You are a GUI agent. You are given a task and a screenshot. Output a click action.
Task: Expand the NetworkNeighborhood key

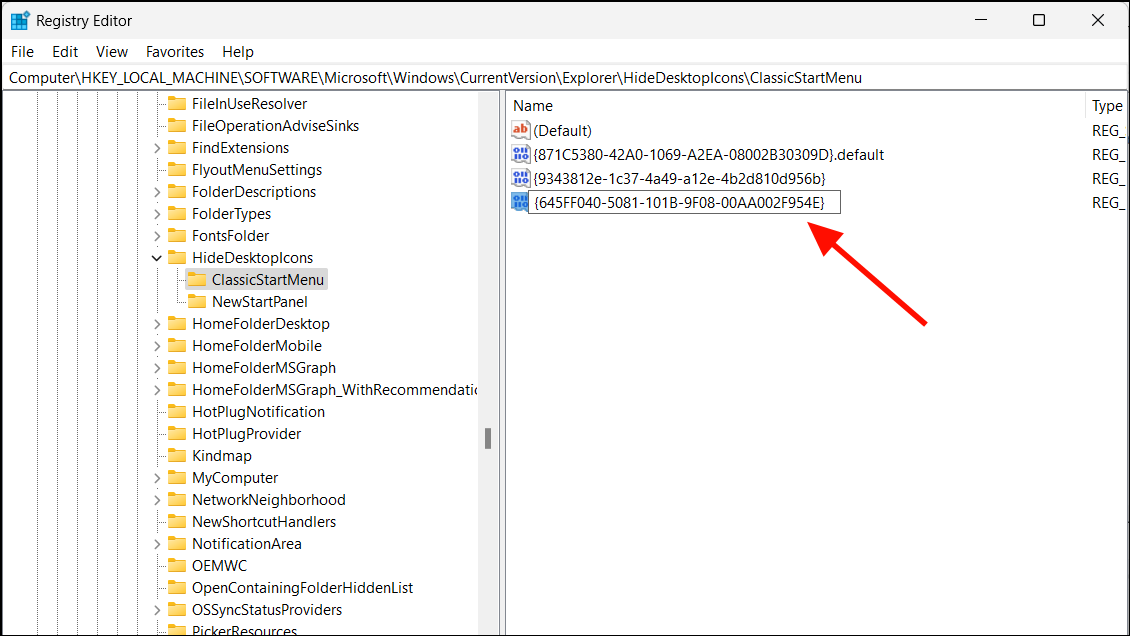click(157, 500)
